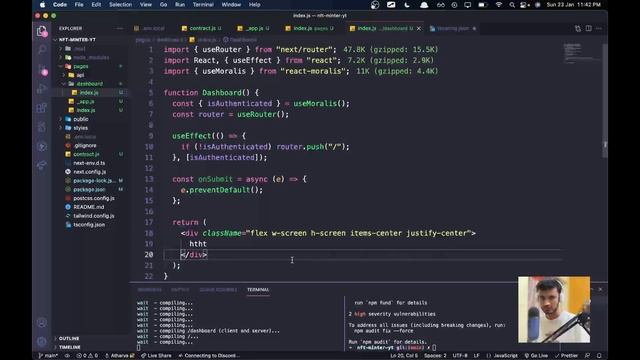The height and width of the screenshot is (360, 640).
Task: Open package.json in the explorer
Action: pyautogui.click(x=89, y=189)
